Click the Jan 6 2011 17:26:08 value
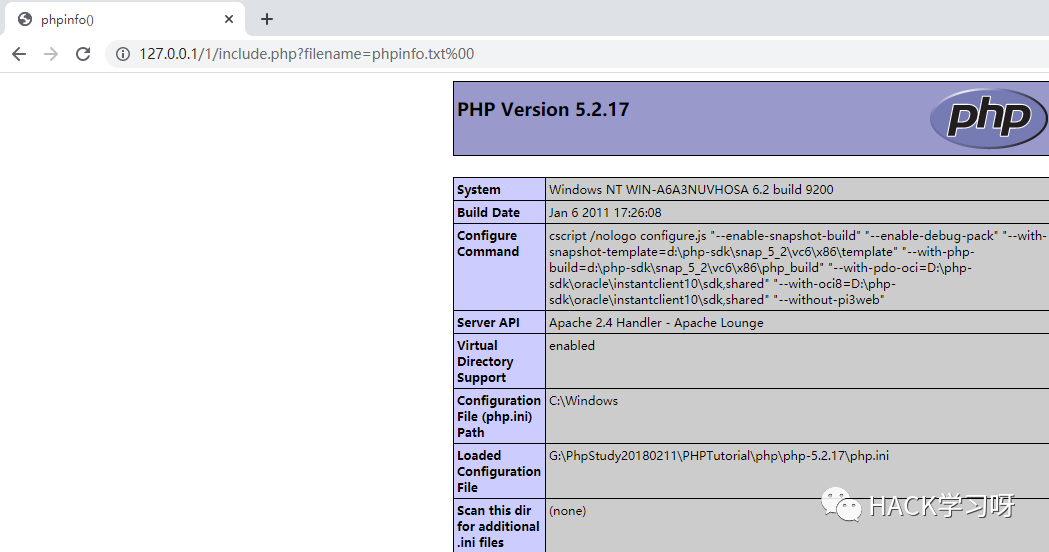1049x552 pixels. tap(605, 212)
